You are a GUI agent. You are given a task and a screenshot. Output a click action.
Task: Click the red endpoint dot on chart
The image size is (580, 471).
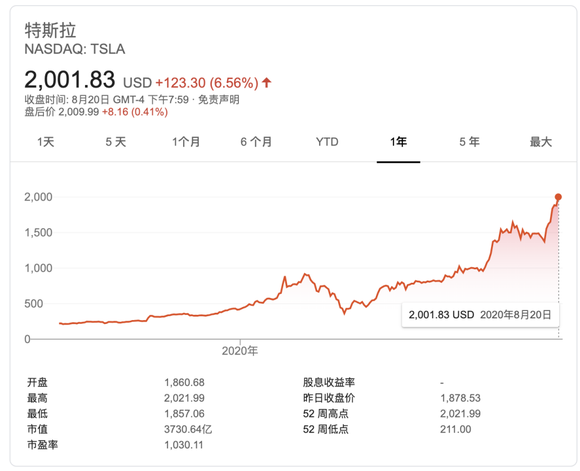point(558,197)
